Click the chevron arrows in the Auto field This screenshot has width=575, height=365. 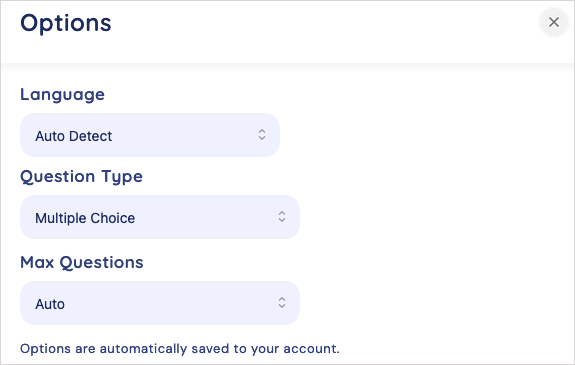[282, 303]
